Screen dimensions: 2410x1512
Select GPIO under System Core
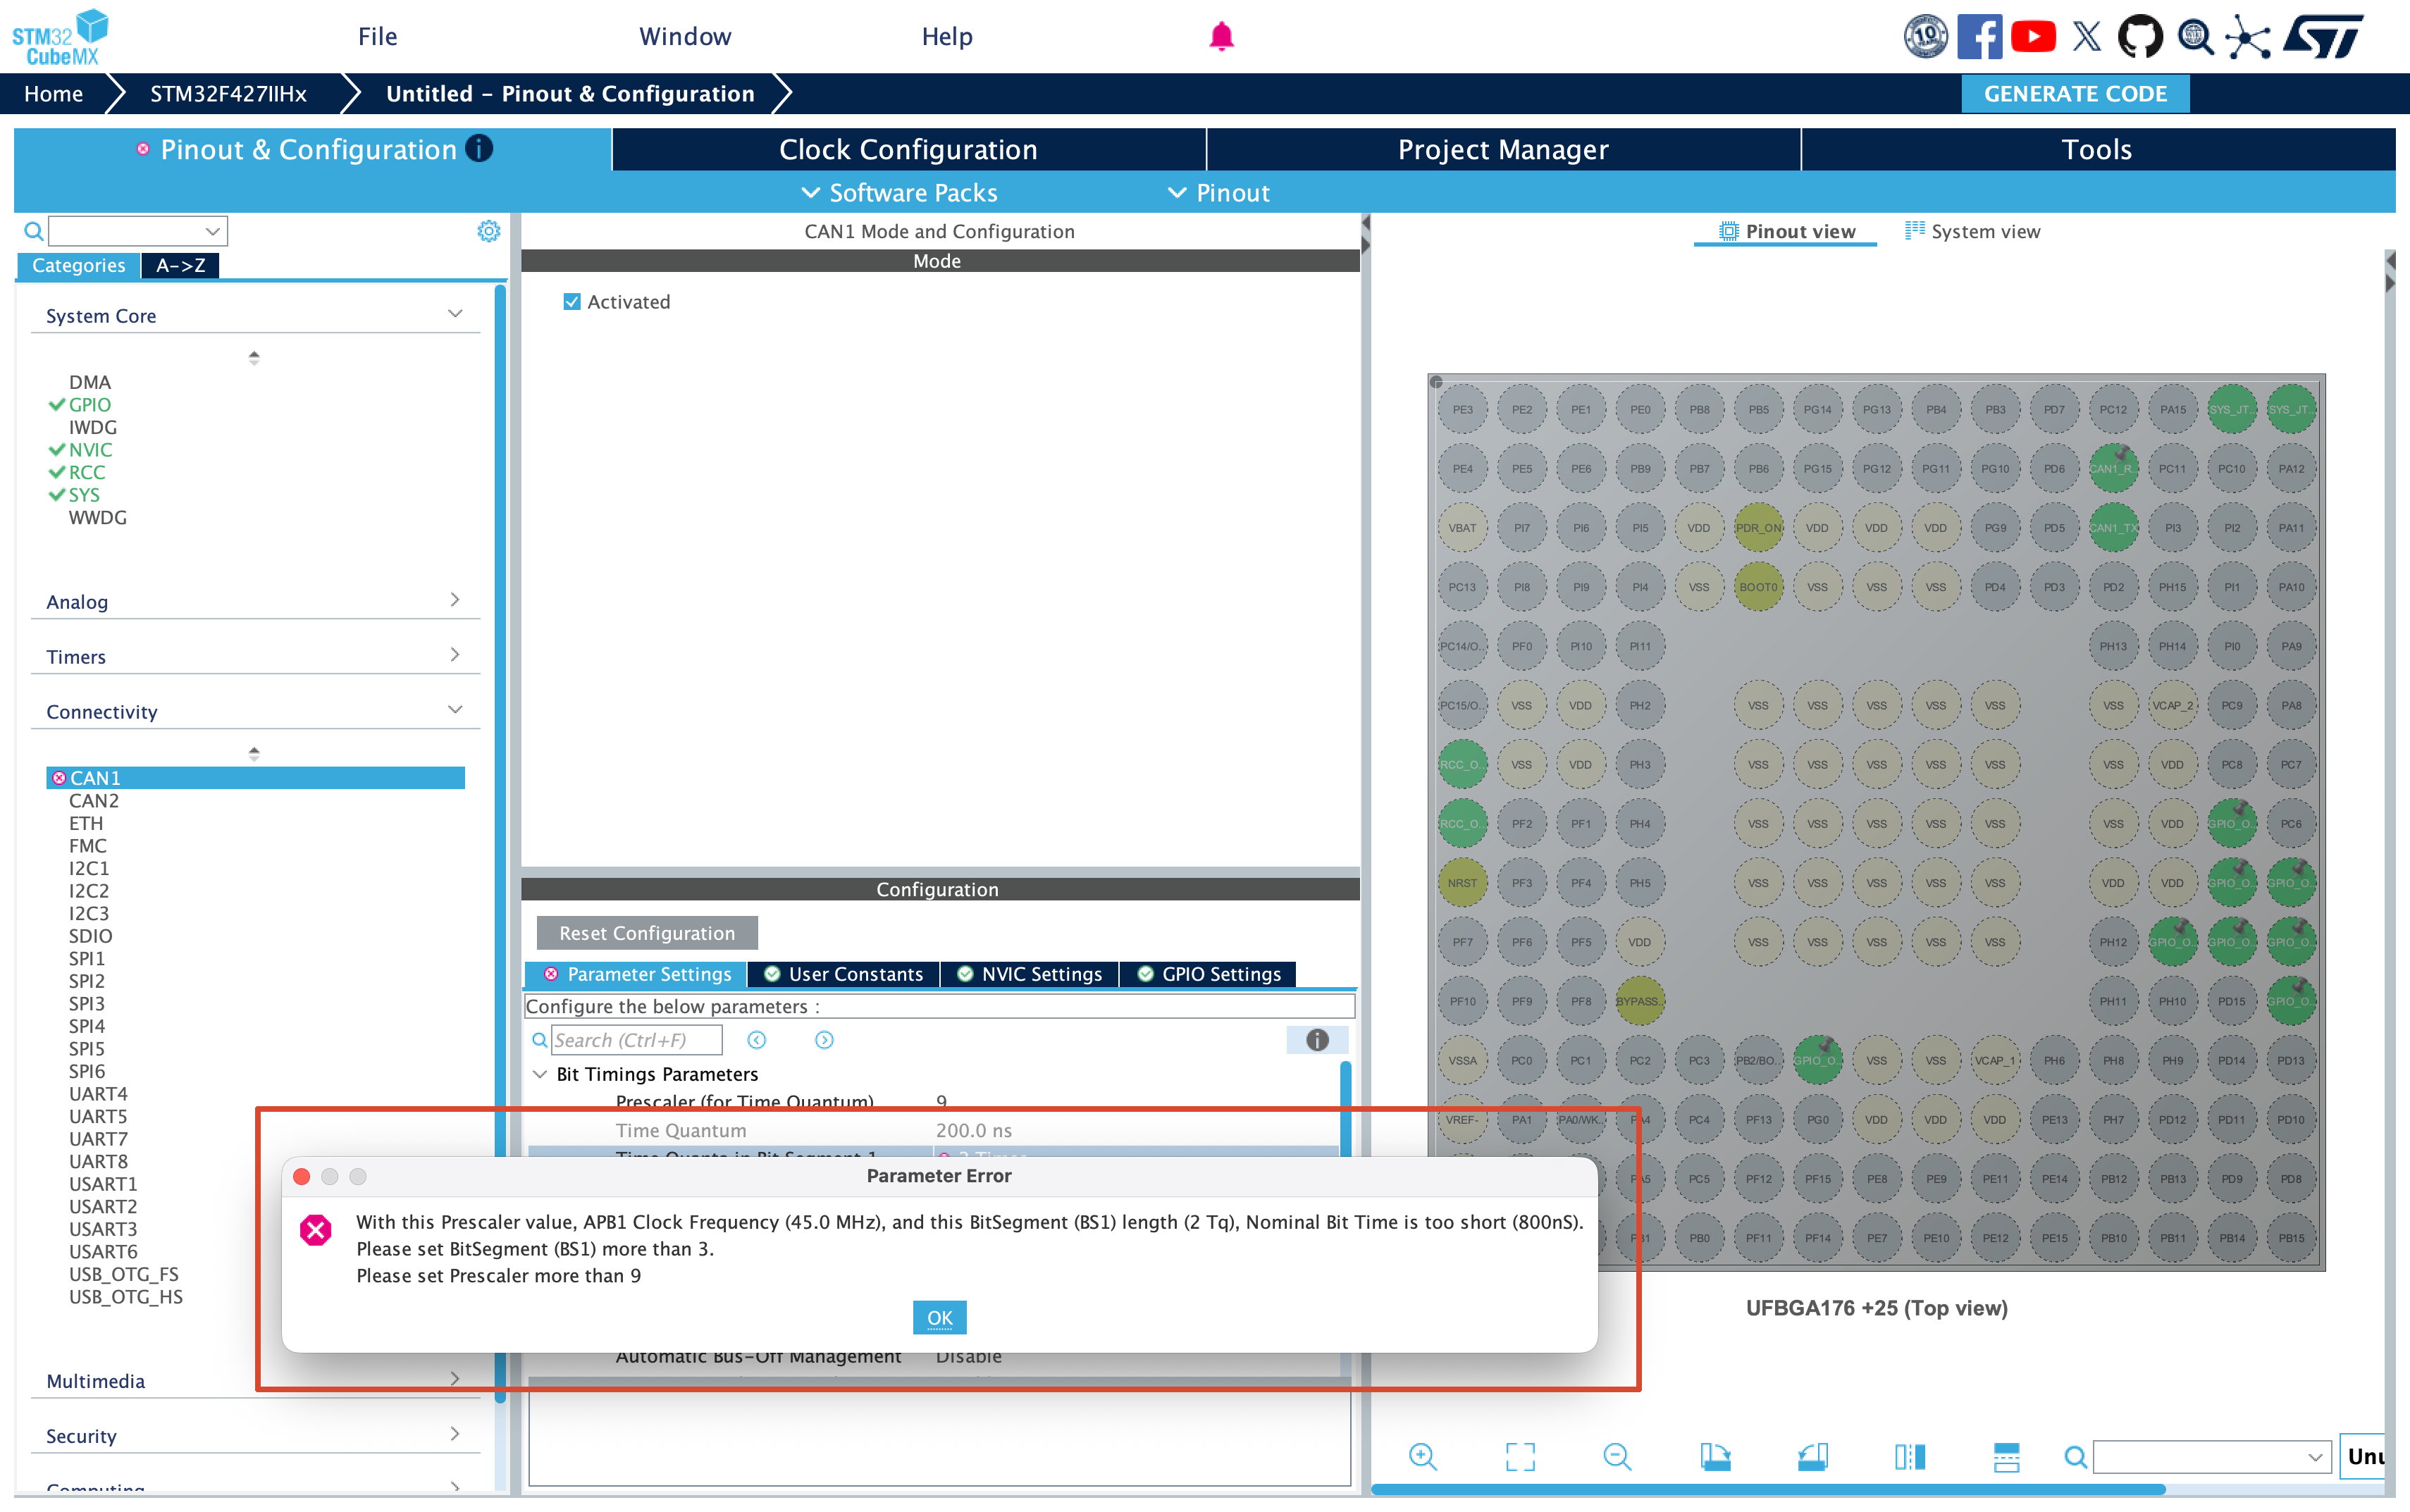[x=90, y=405]
